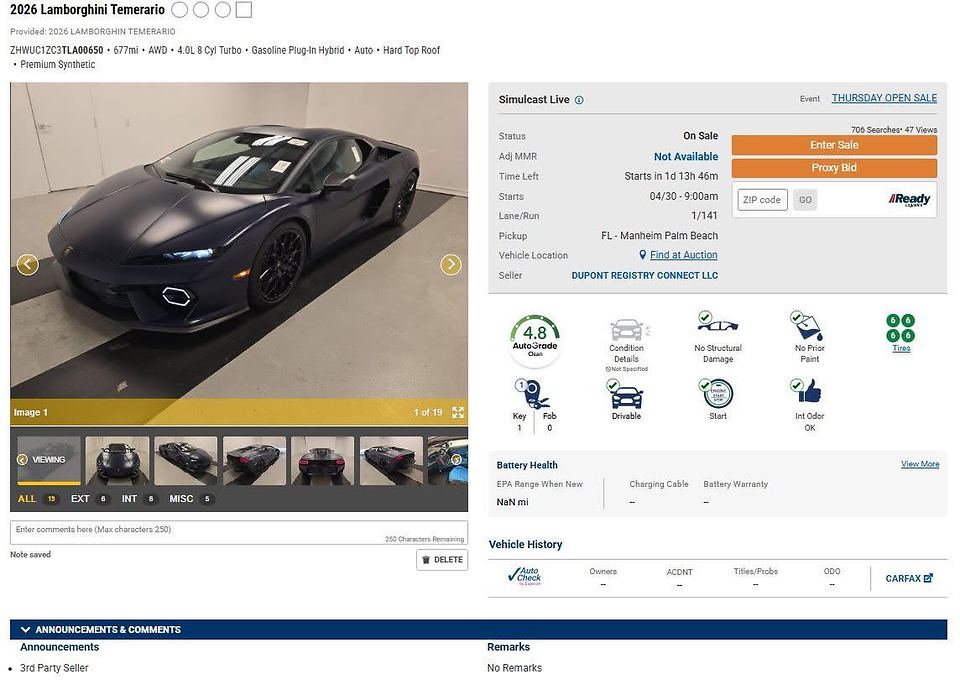Click '2026 Lamborghini Temerario' title

(87, 10)
